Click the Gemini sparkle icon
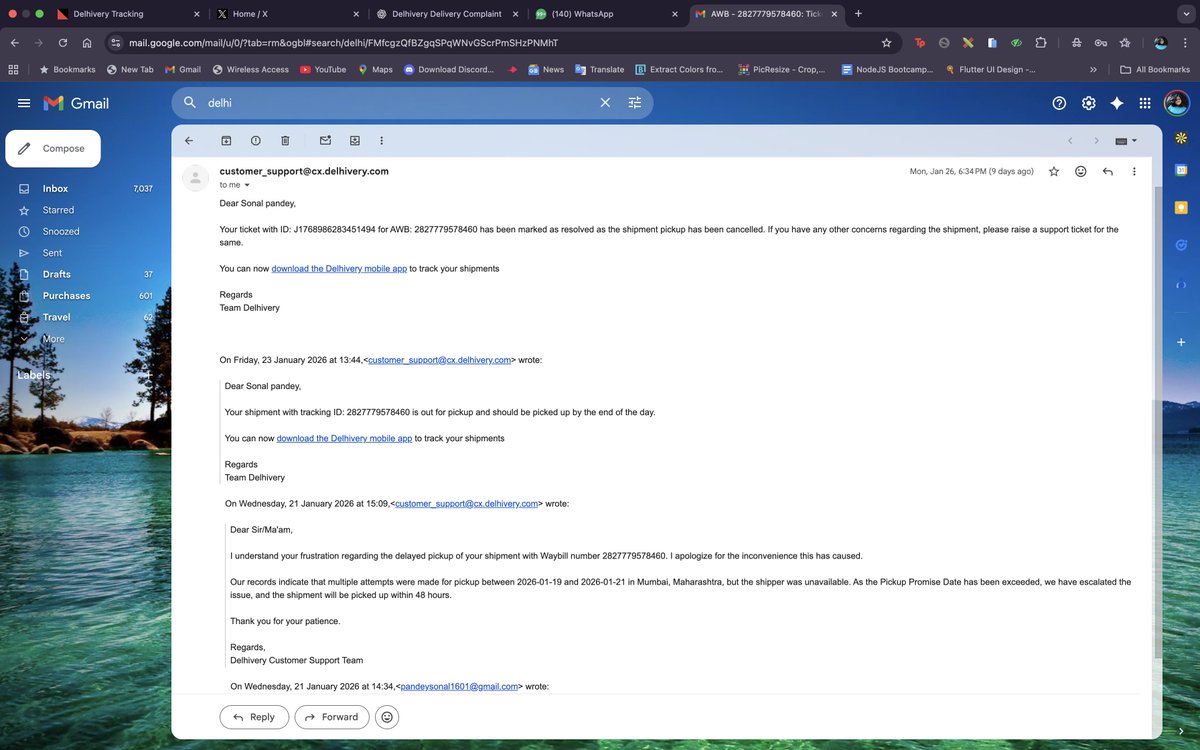This screenshot has height=750, width=1200. [x=1117, y=103]
